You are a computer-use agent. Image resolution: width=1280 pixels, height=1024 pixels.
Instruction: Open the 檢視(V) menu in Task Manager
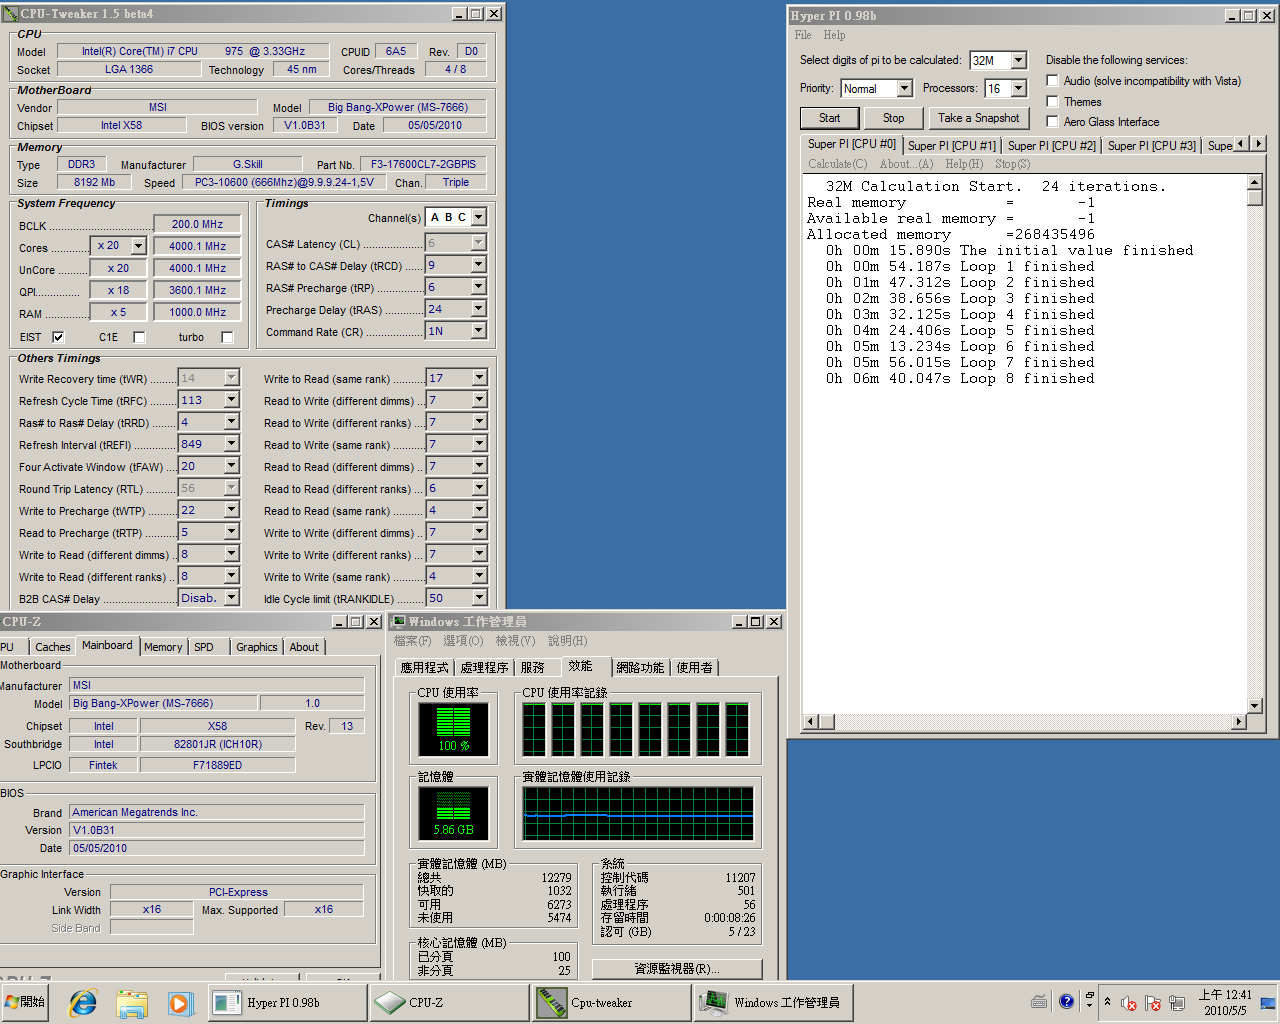click(515, 641)
